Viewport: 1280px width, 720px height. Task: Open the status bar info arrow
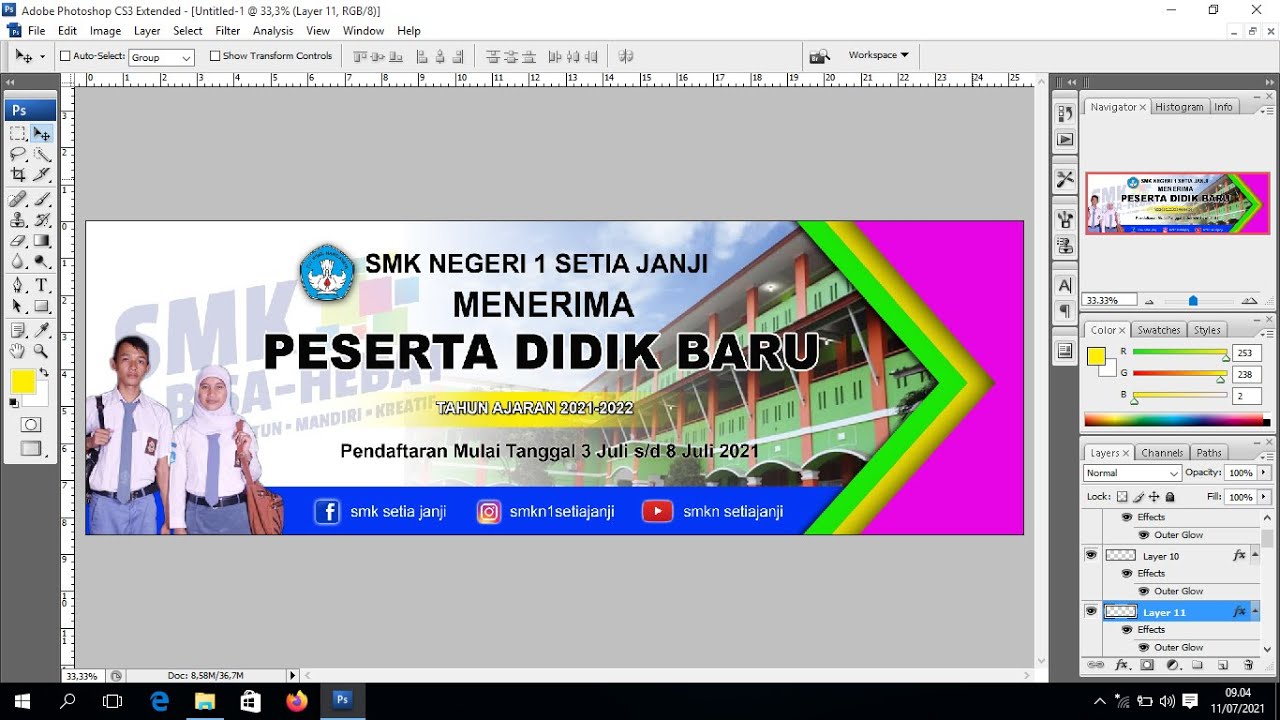(x=292, y=676)
